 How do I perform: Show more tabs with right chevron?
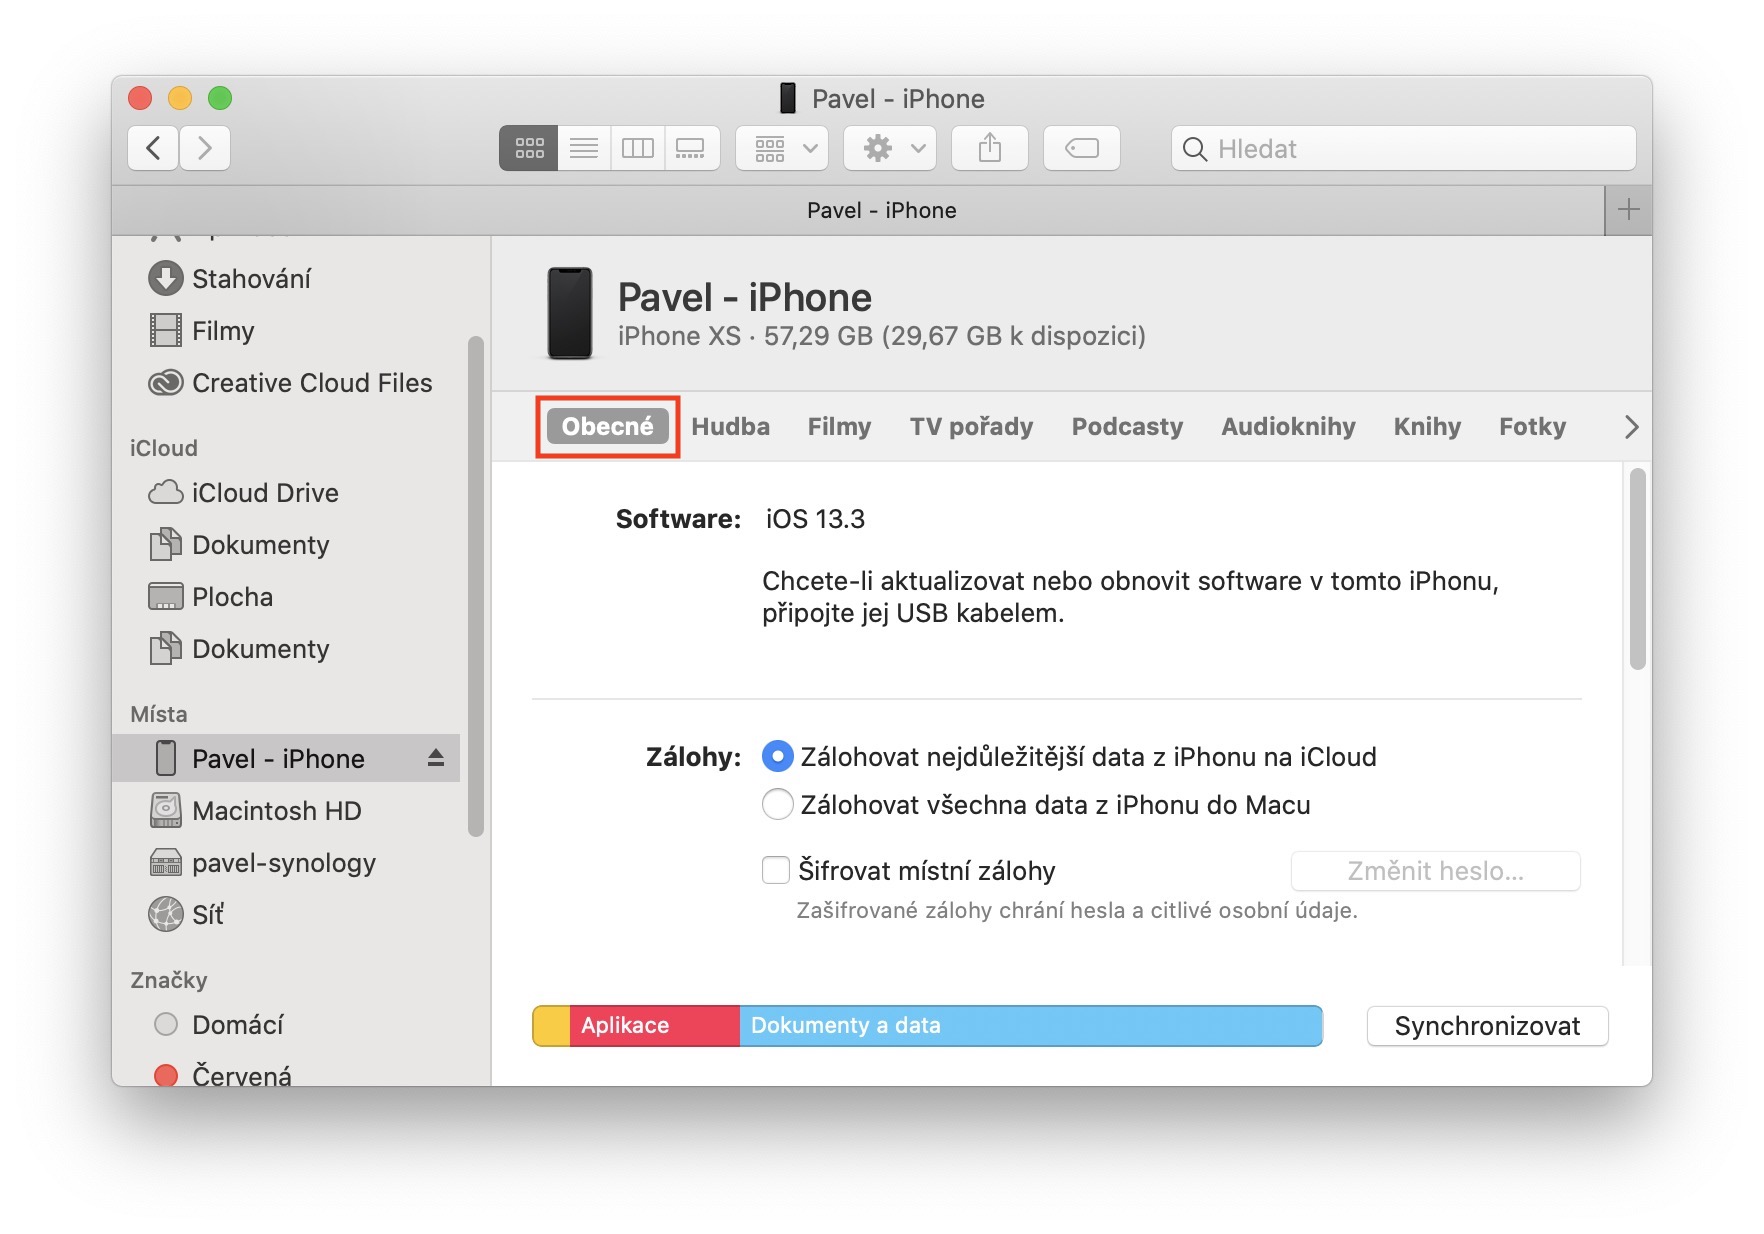1631,427
